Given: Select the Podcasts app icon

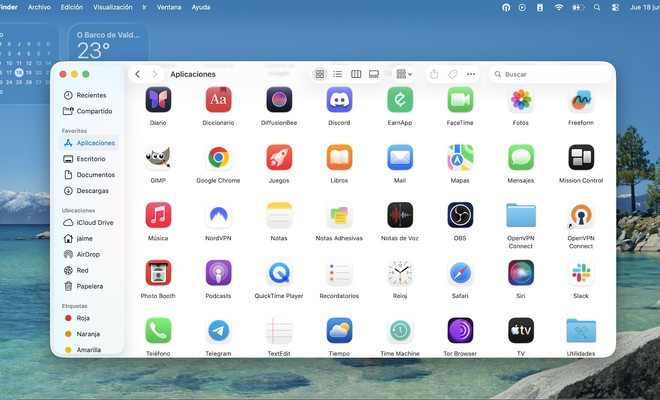Looking at the screenshot, I should pyautogui.click(x=218, y=273).
